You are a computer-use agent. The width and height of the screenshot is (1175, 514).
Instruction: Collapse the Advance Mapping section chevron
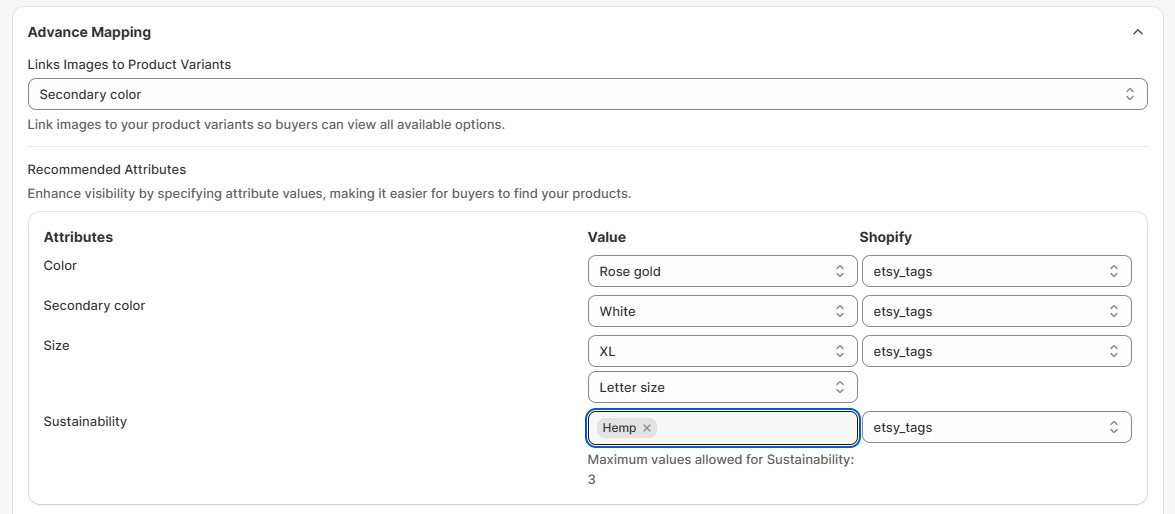pyautogui.click(x=1138, y=32)
